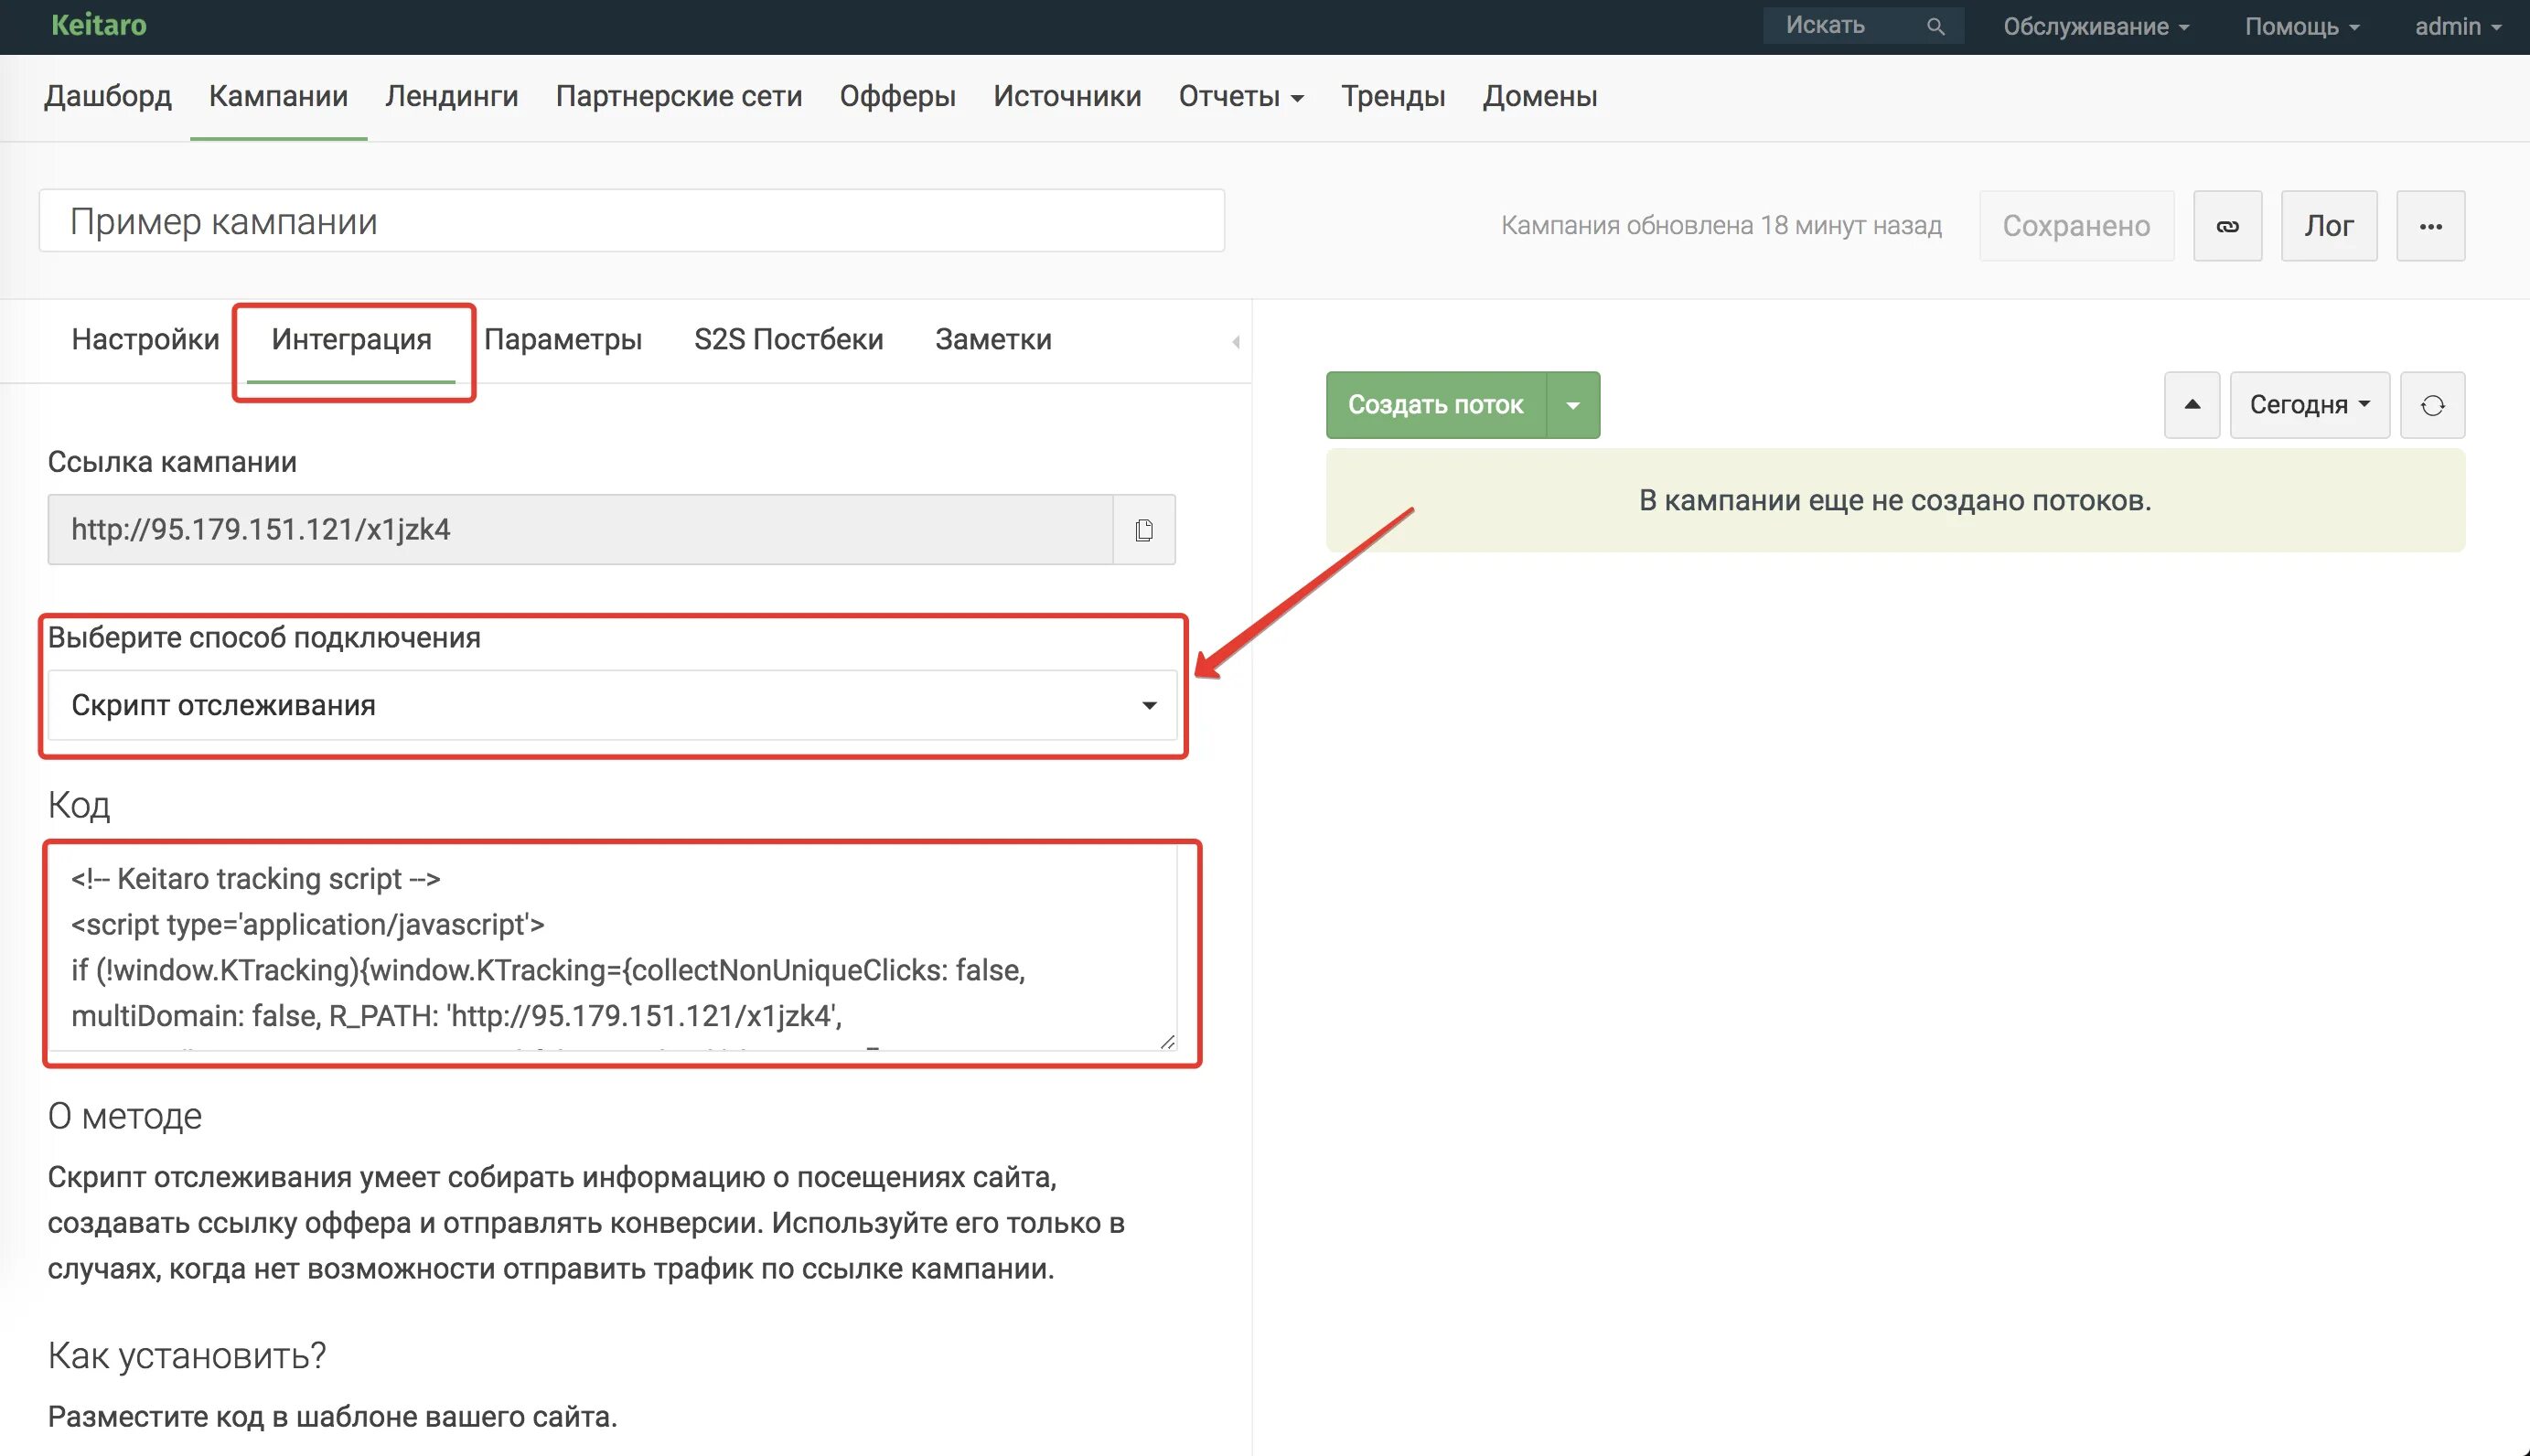
Task: Open the Лог button
Action: [x=2328, y=226]
